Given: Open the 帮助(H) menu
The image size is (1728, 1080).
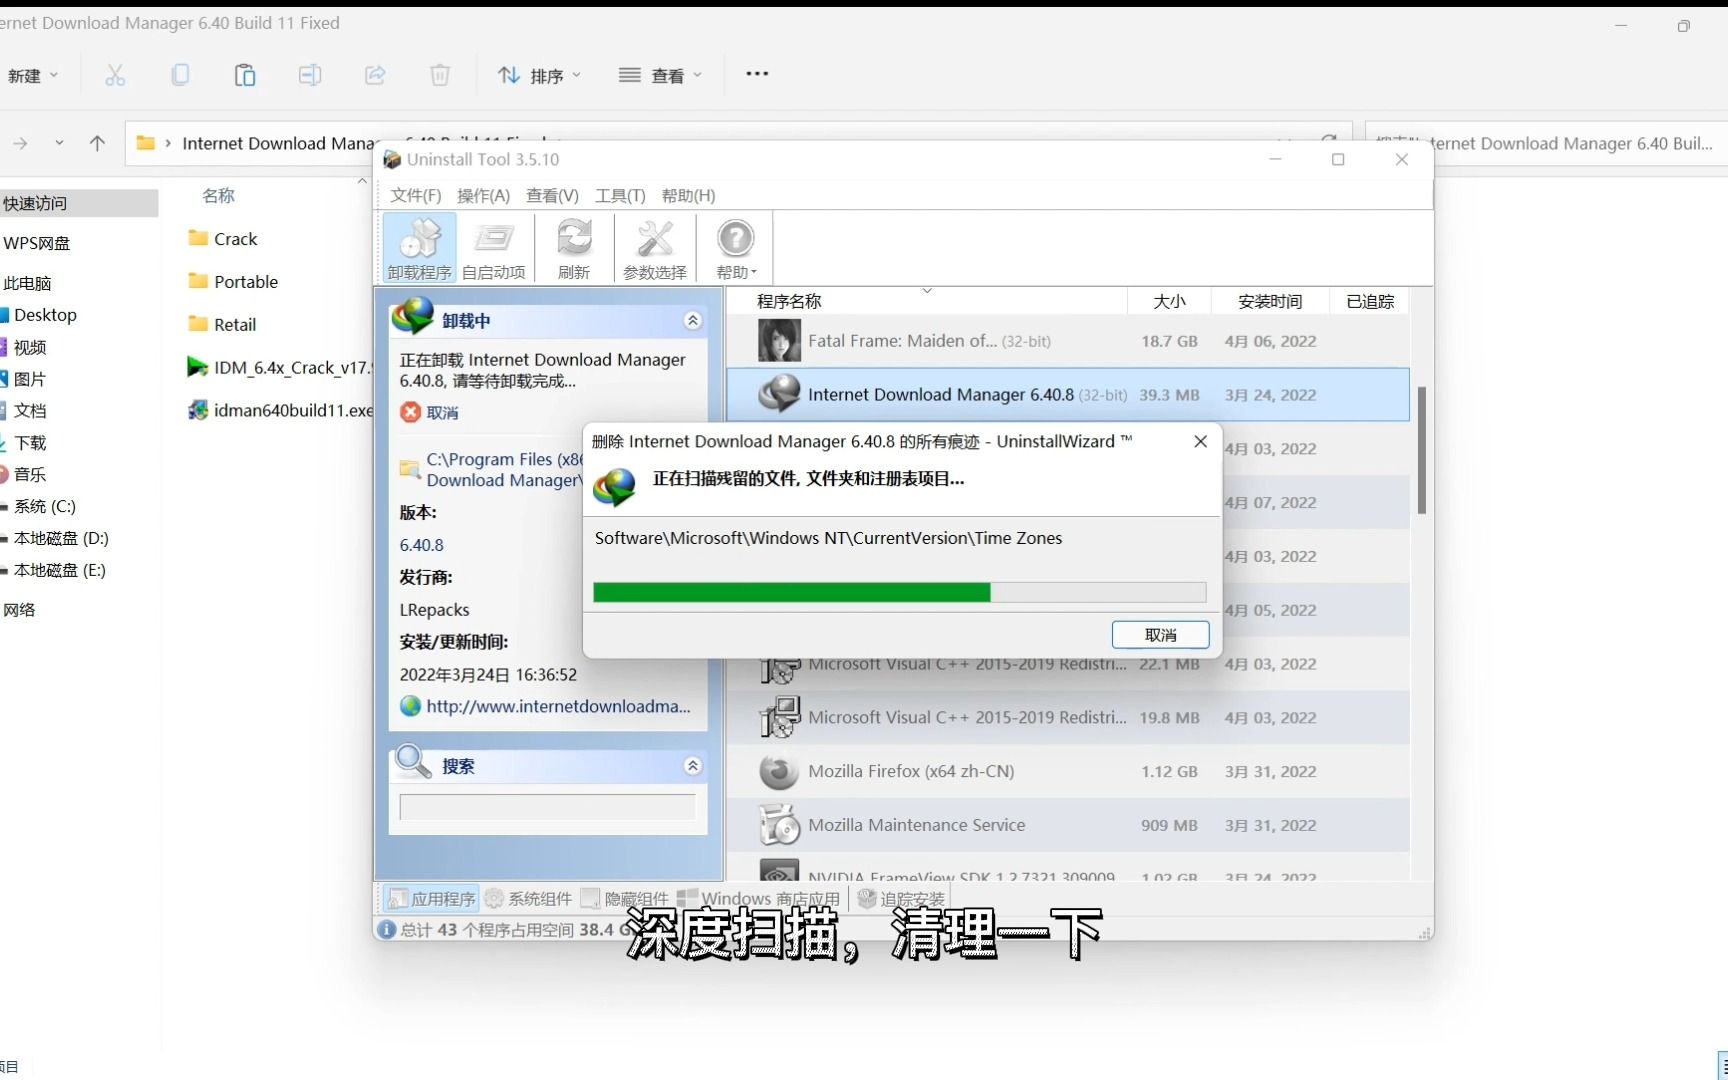Looking at the screenshot, I should [x=688, y=195].
